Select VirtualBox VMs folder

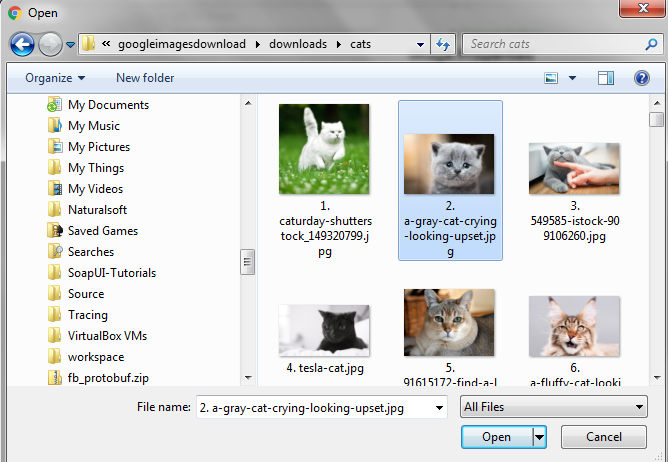[107, 336]
